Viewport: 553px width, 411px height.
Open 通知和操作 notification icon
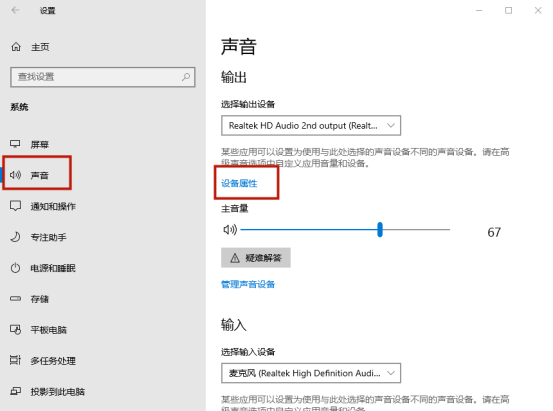15,206
